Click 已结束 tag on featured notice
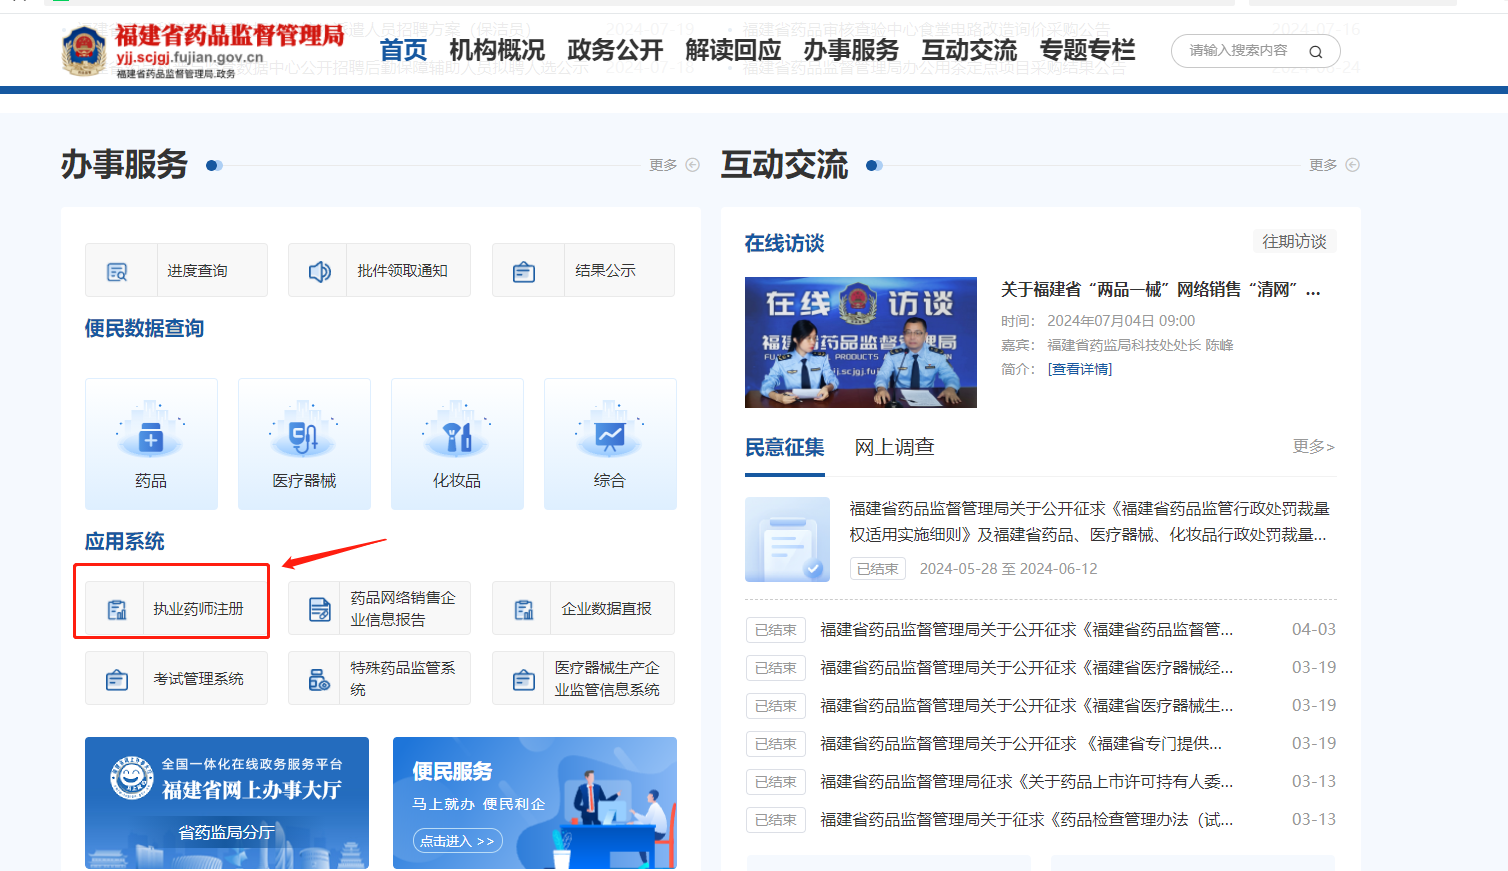Viewport: 1508px width, 871px height. (878, 569)
